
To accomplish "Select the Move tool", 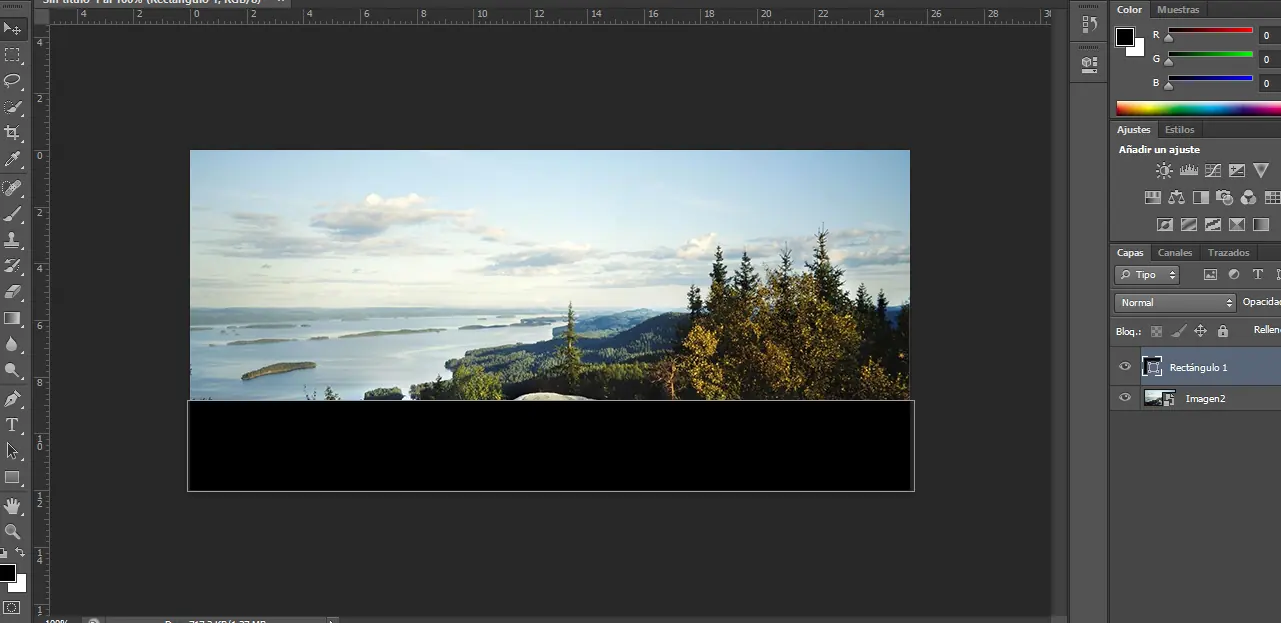I will (x=12, y=29).
